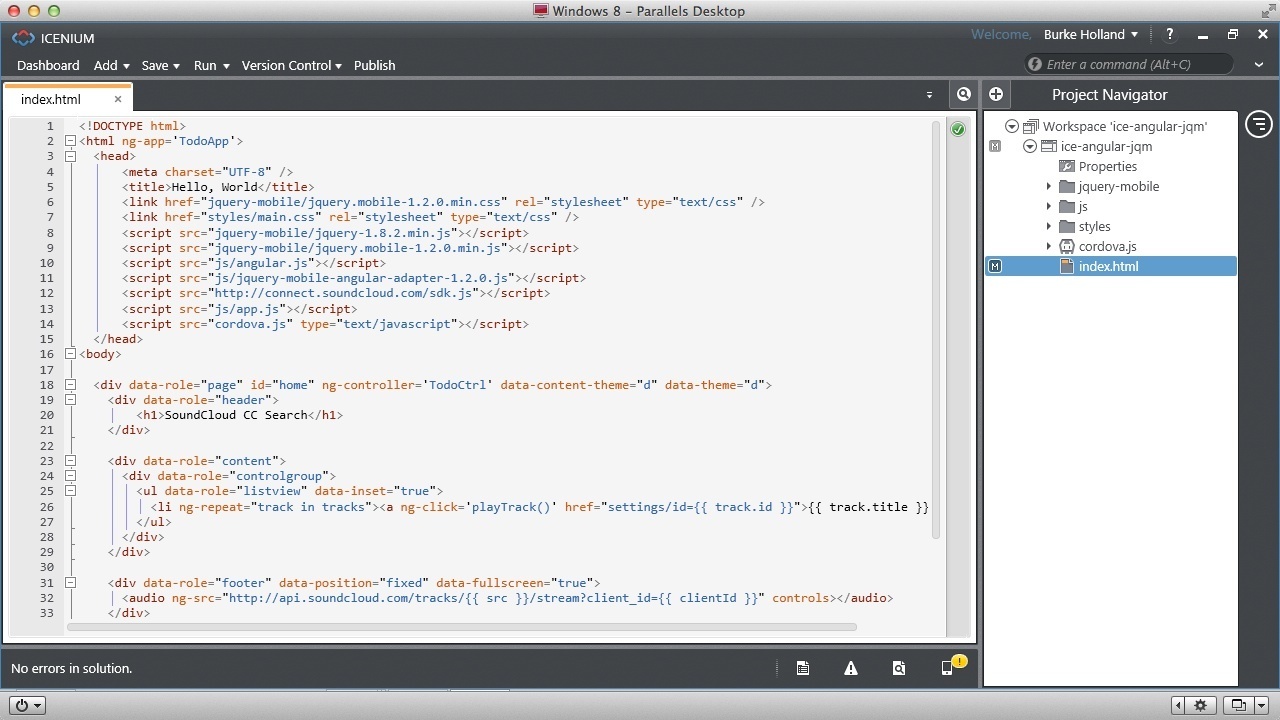Viewport: 1280px width, 720px height.
Task: Collapse the footer div fold on line 31
Action: click(x=71, y=583)
